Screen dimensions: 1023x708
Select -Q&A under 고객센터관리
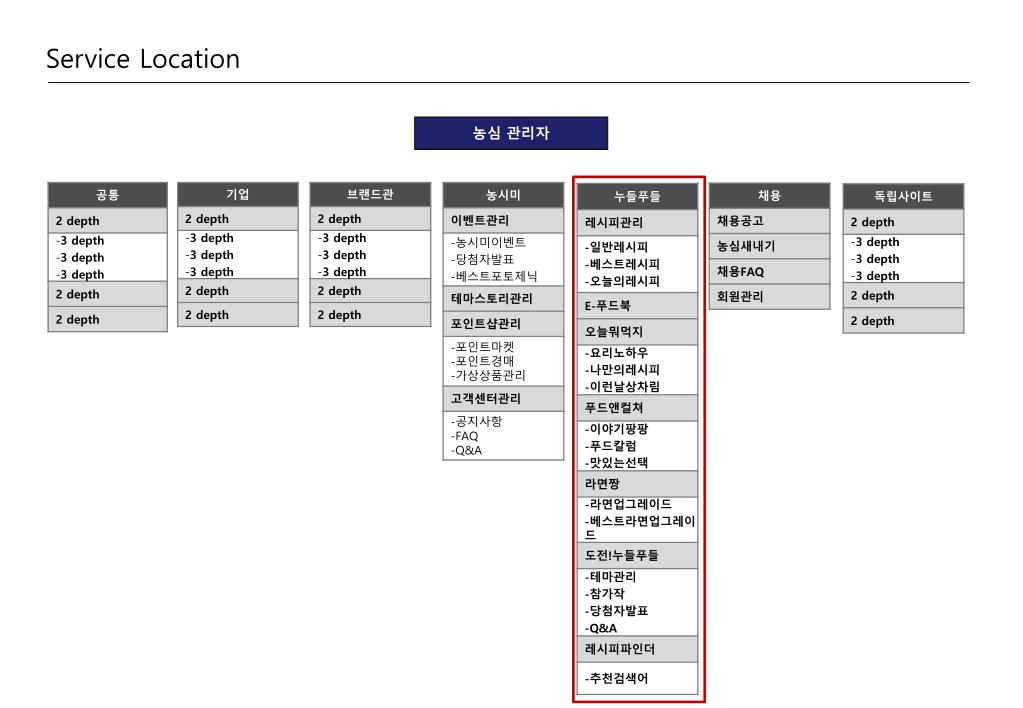coord(466,450)
